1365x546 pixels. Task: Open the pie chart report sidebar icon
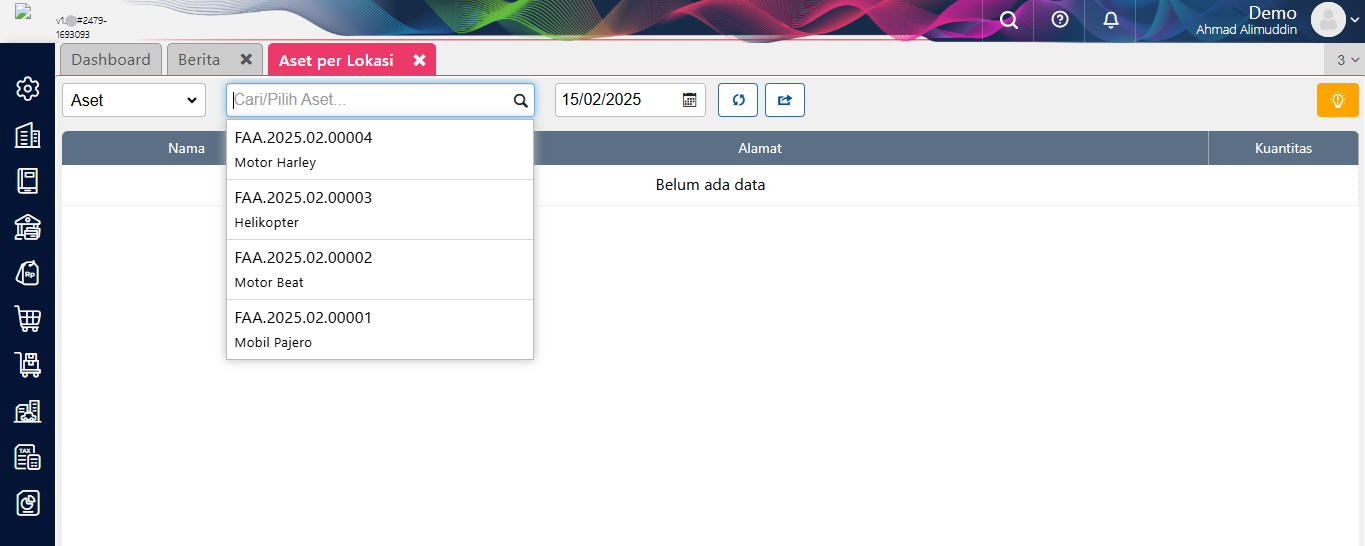coord(28,503)
